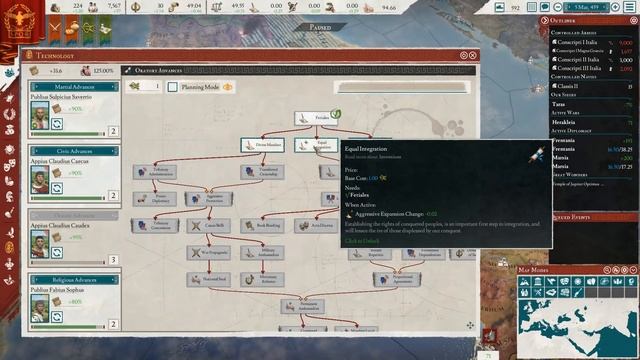The height and width of the screenshot is (360, 640).
Task: Replace Religious researcher with swap icon
Action: tap(57, 317)
